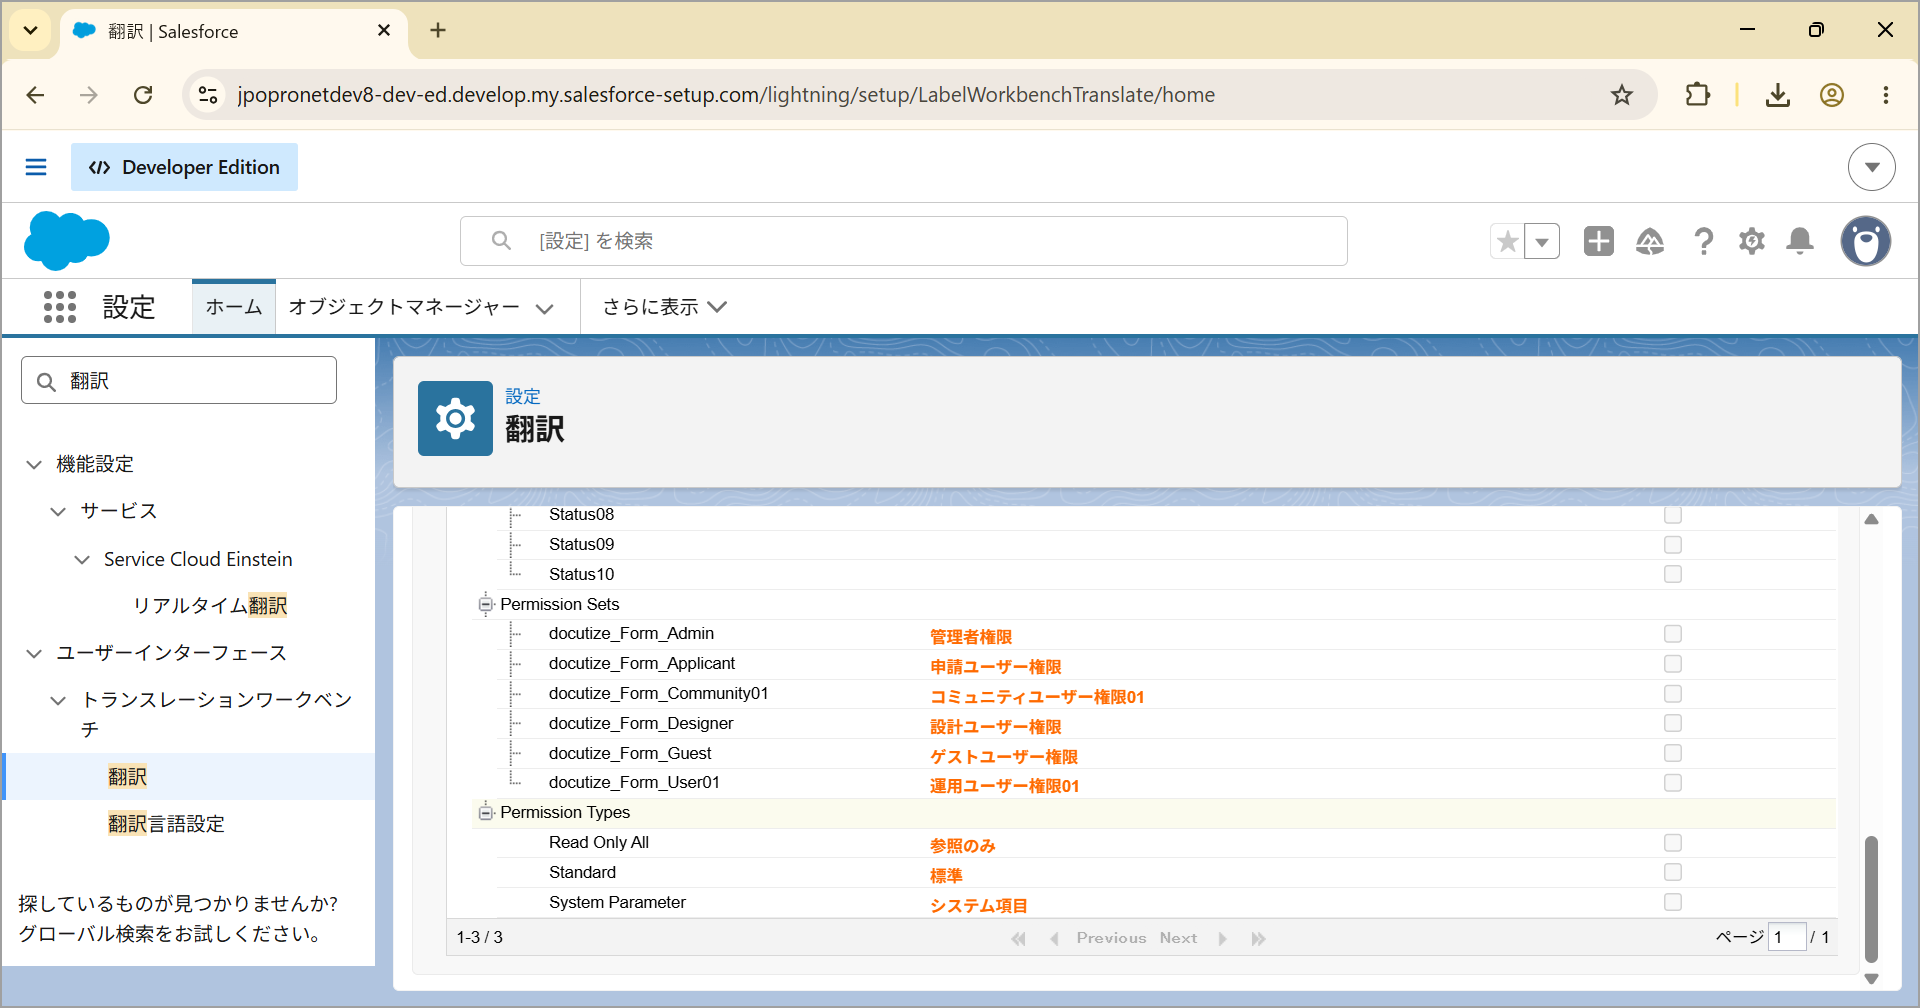Click the page number input field
The image size is (1920, 1008).
pos(1787,937)
